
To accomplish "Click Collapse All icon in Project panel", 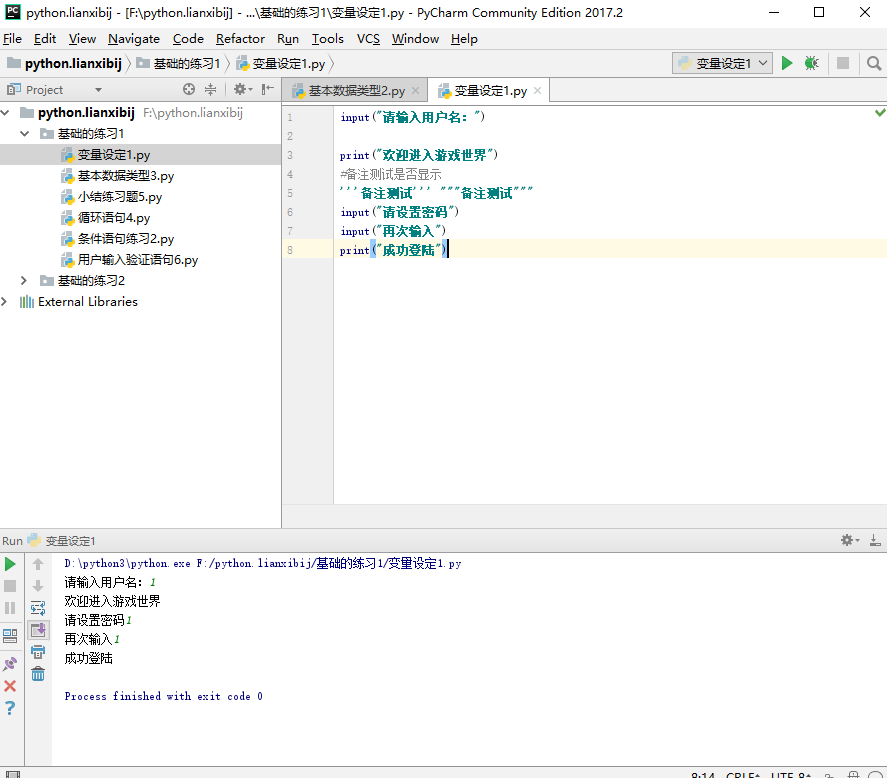I will (x=211, y=90).
